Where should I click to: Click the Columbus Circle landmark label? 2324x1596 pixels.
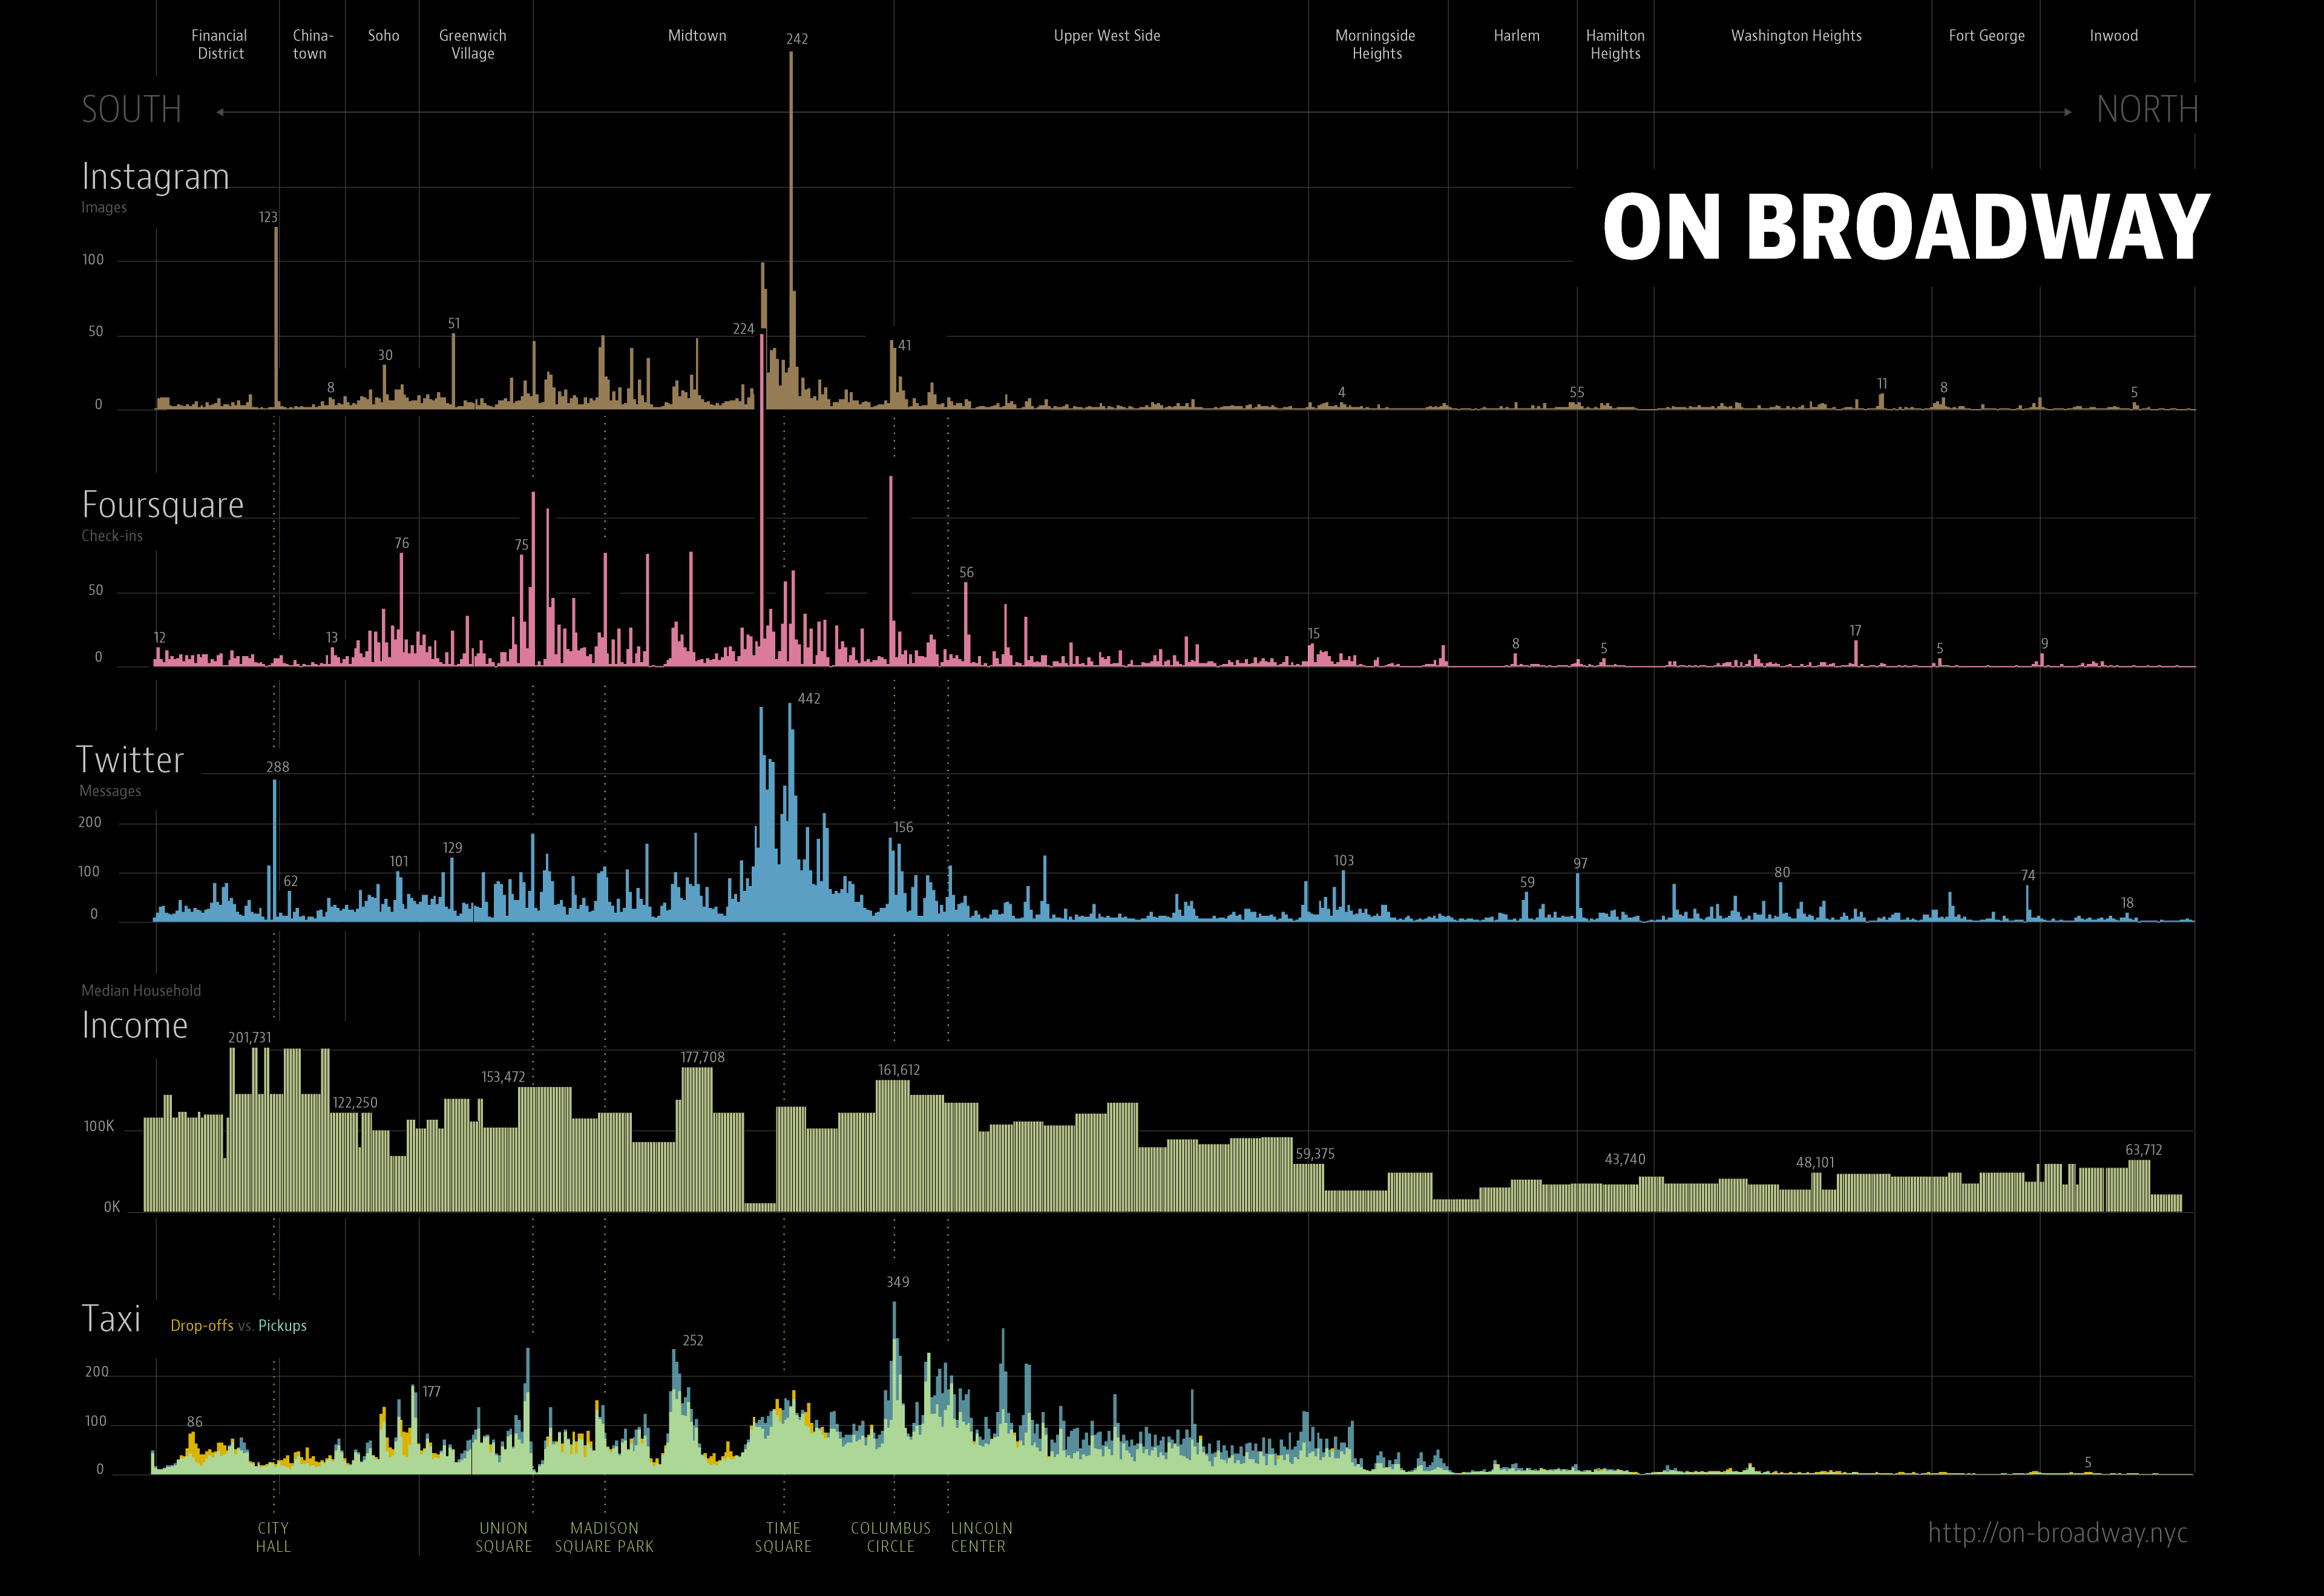point(890,1537)
